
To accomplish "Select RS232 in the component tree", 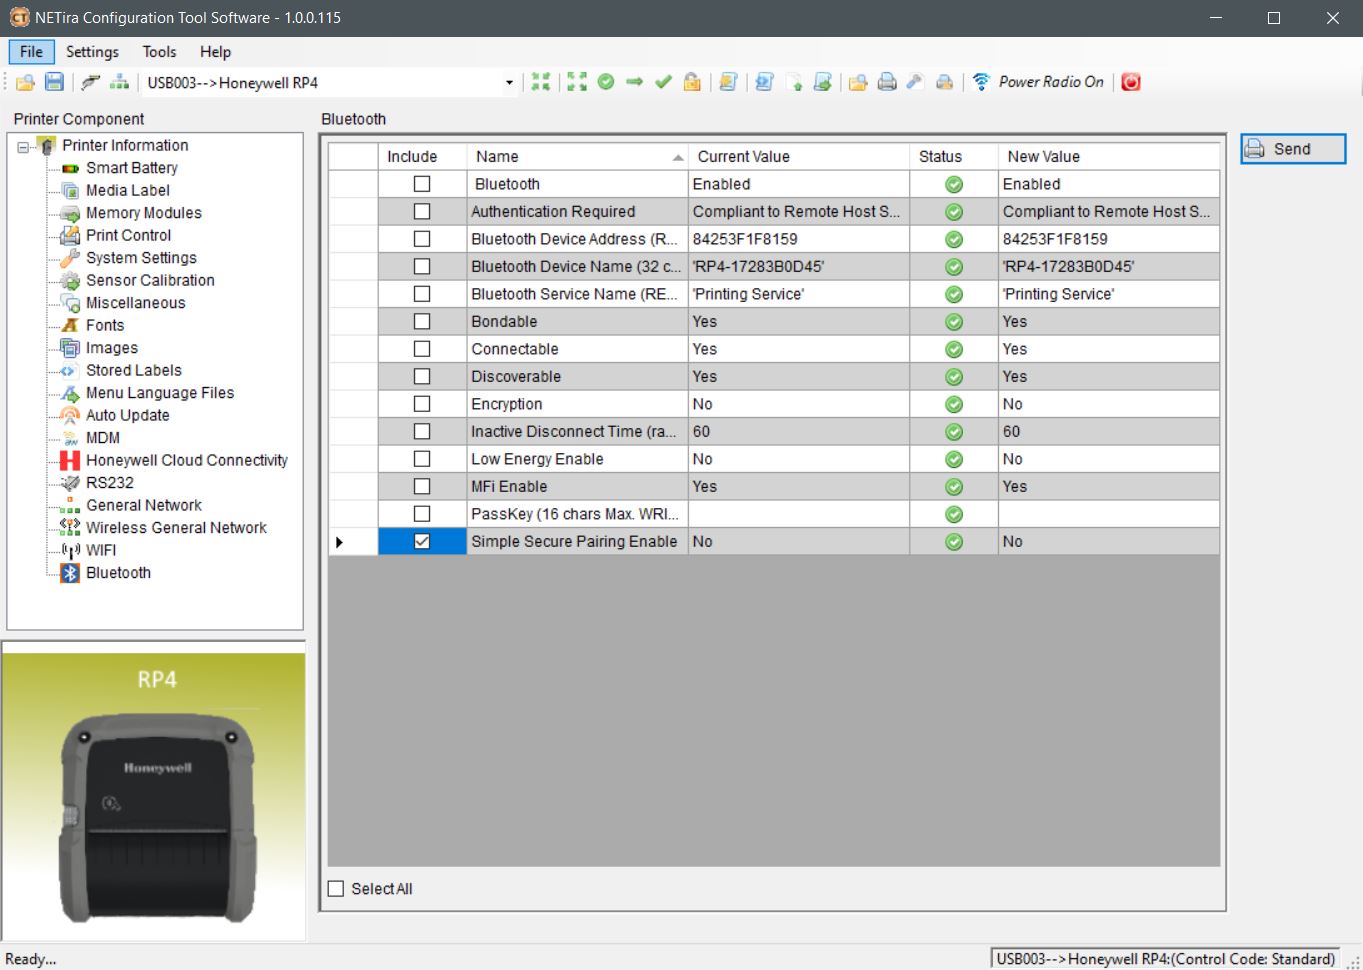I will (110, 482).
